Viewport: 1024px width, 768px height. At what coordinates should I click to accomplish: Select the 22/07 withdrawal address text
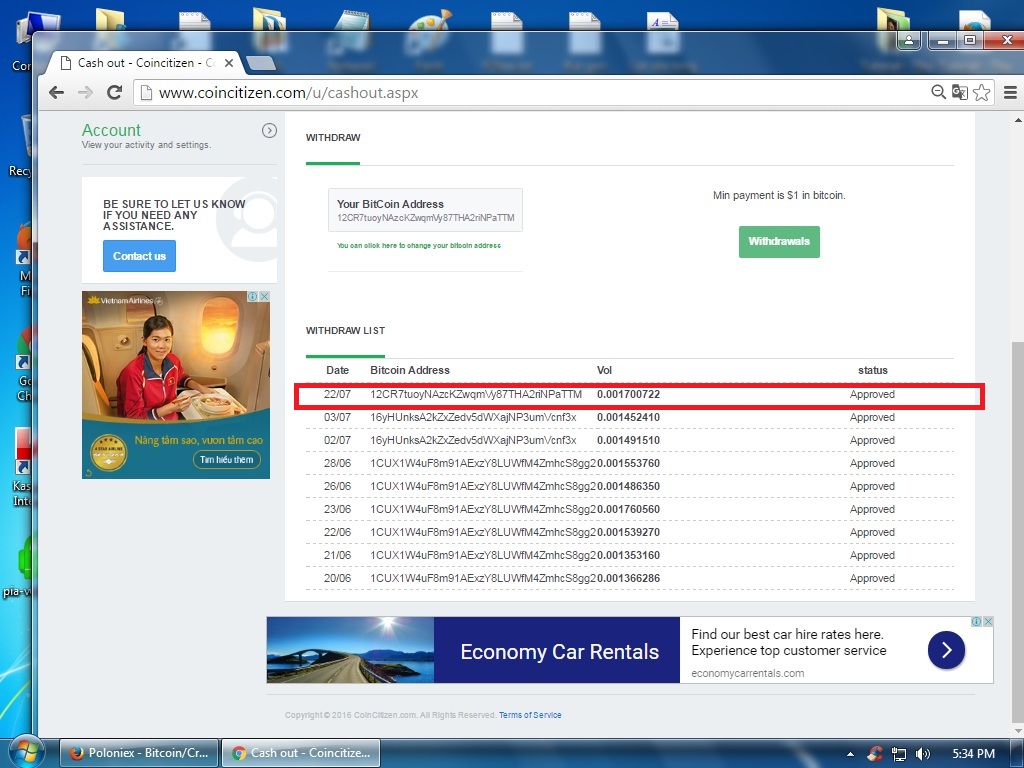[x=475, y=394]
